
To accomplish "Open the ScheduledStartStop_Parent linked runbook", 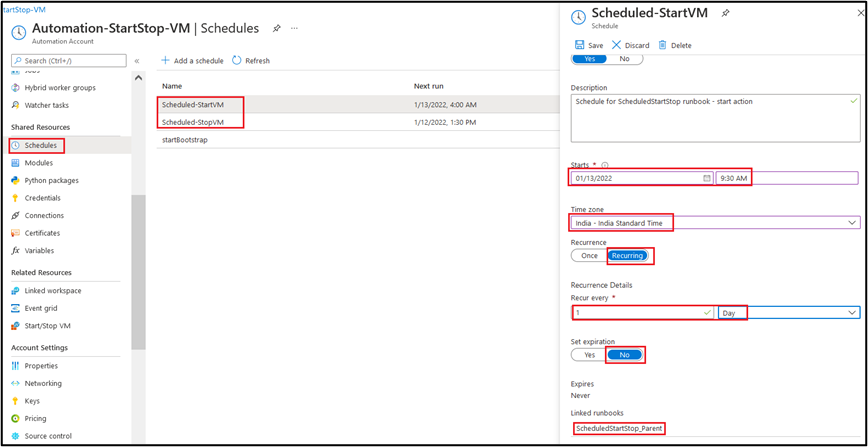I will [619, 429].
